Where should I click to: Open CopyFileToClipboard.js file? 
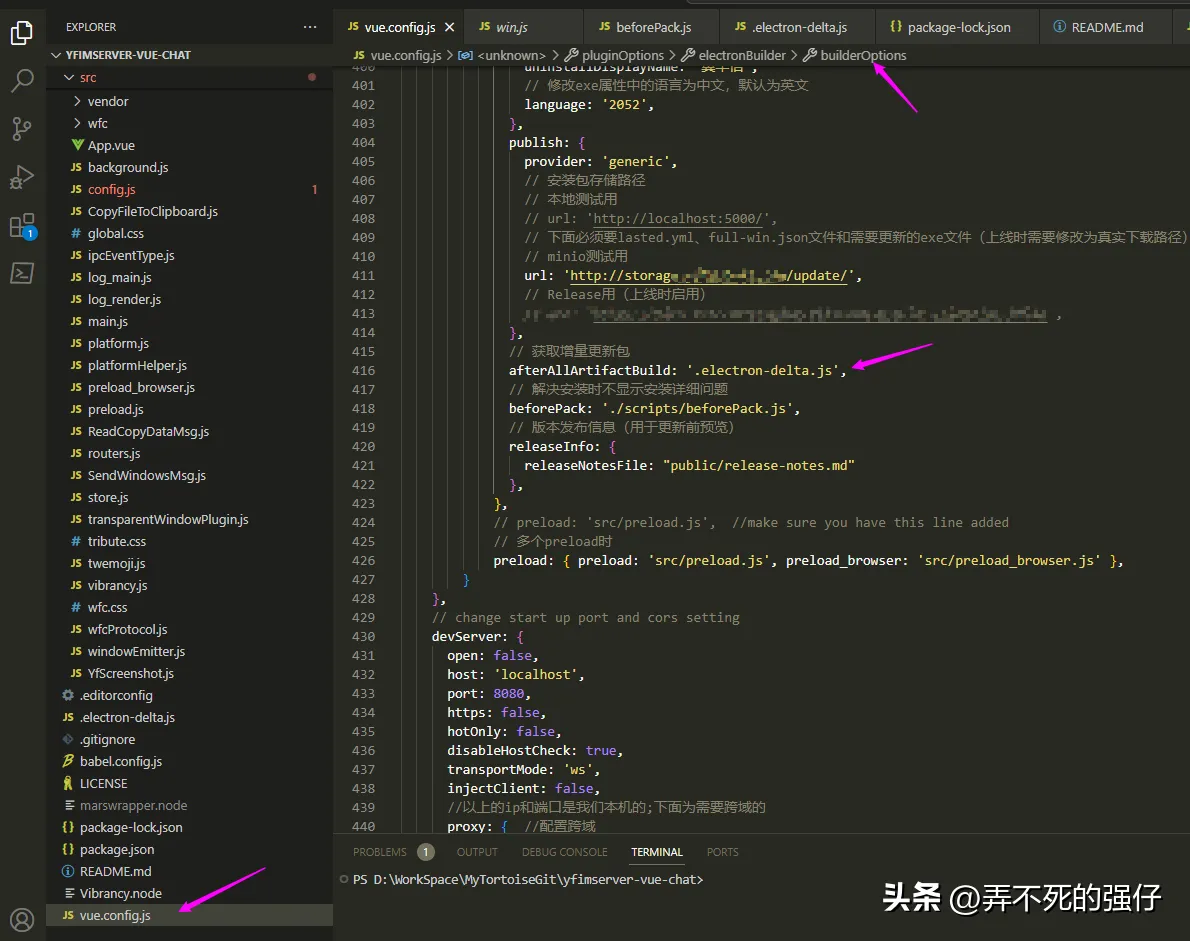pos(190,211)
